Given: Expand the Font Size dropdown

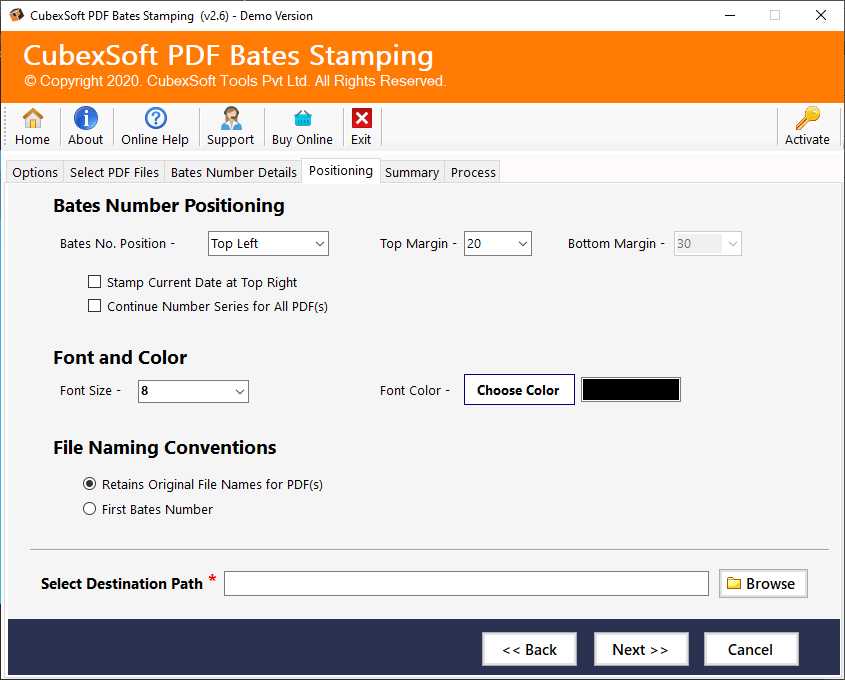Looking at the screenshot, I should (193, 391).
